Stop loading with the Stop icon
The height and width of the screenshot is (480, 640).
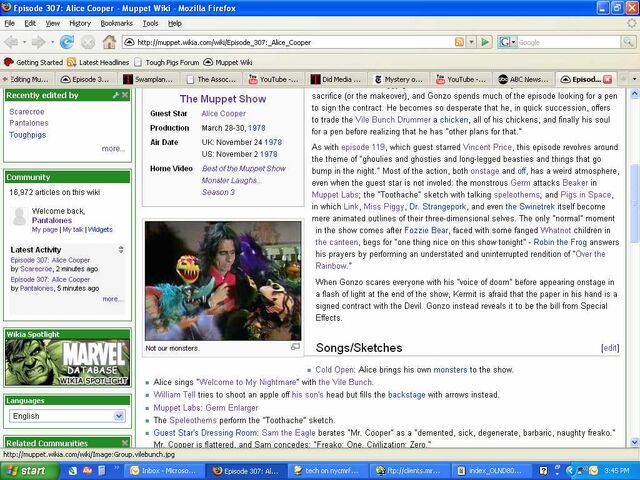point(88,42)
